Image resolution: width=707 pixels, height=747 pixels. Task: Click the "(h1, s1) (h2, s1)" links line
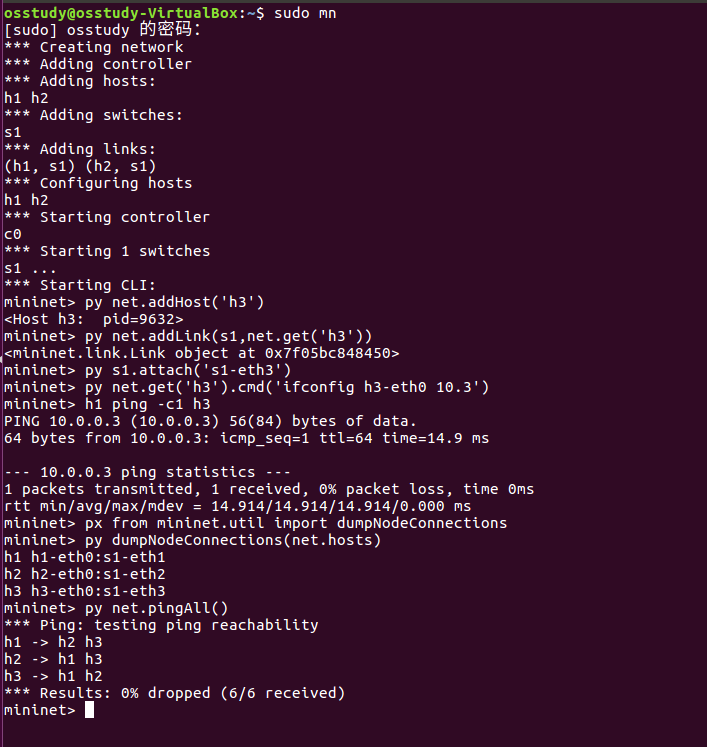(80, 166)
